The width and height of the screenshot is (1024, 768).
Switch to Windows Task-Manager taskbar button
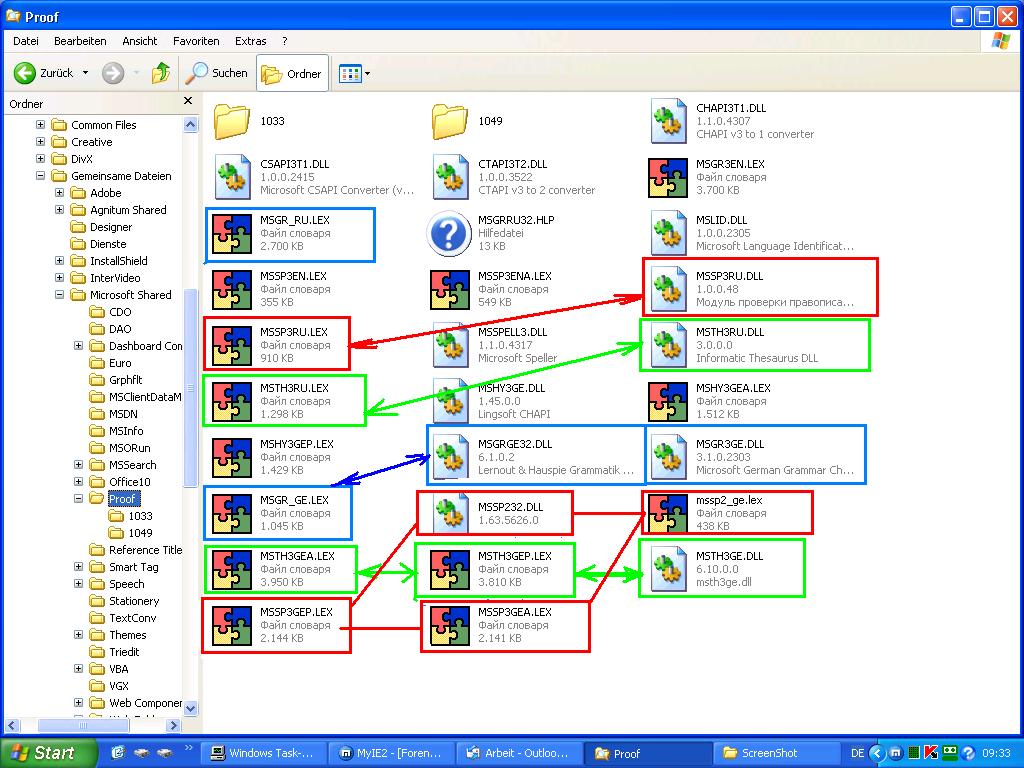click(263, 753)
